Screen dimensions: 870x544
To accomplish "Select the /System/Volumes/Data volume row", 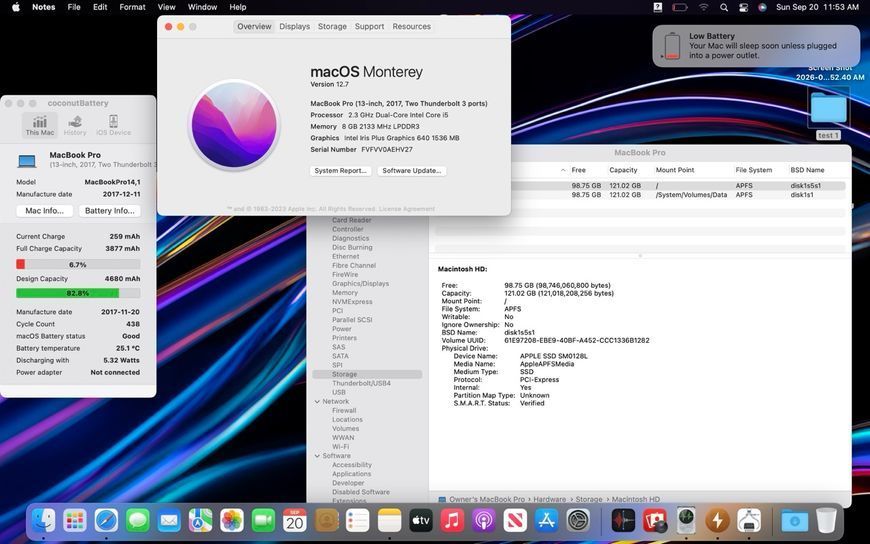I will 640,195.
